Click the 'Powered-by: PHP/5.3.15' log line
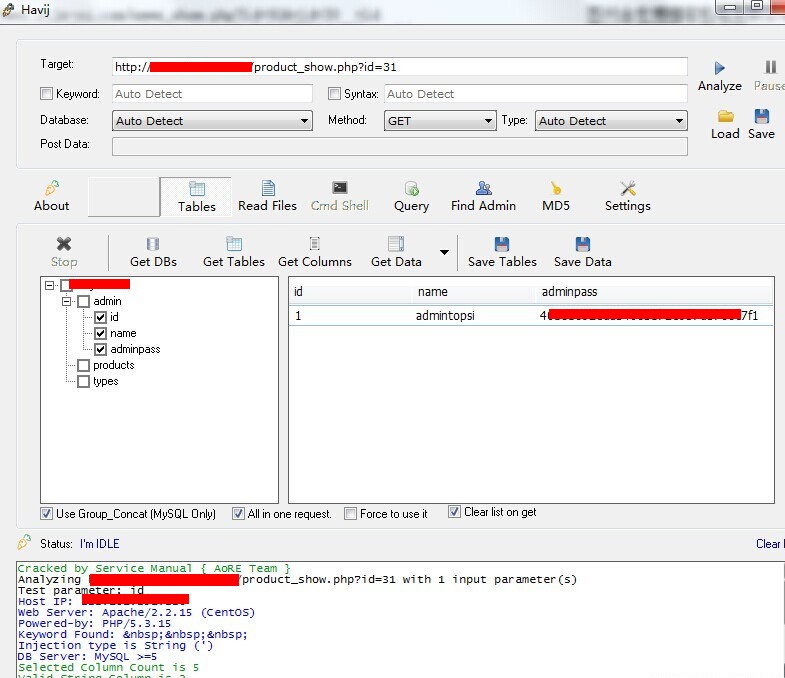 click(94, 623)
